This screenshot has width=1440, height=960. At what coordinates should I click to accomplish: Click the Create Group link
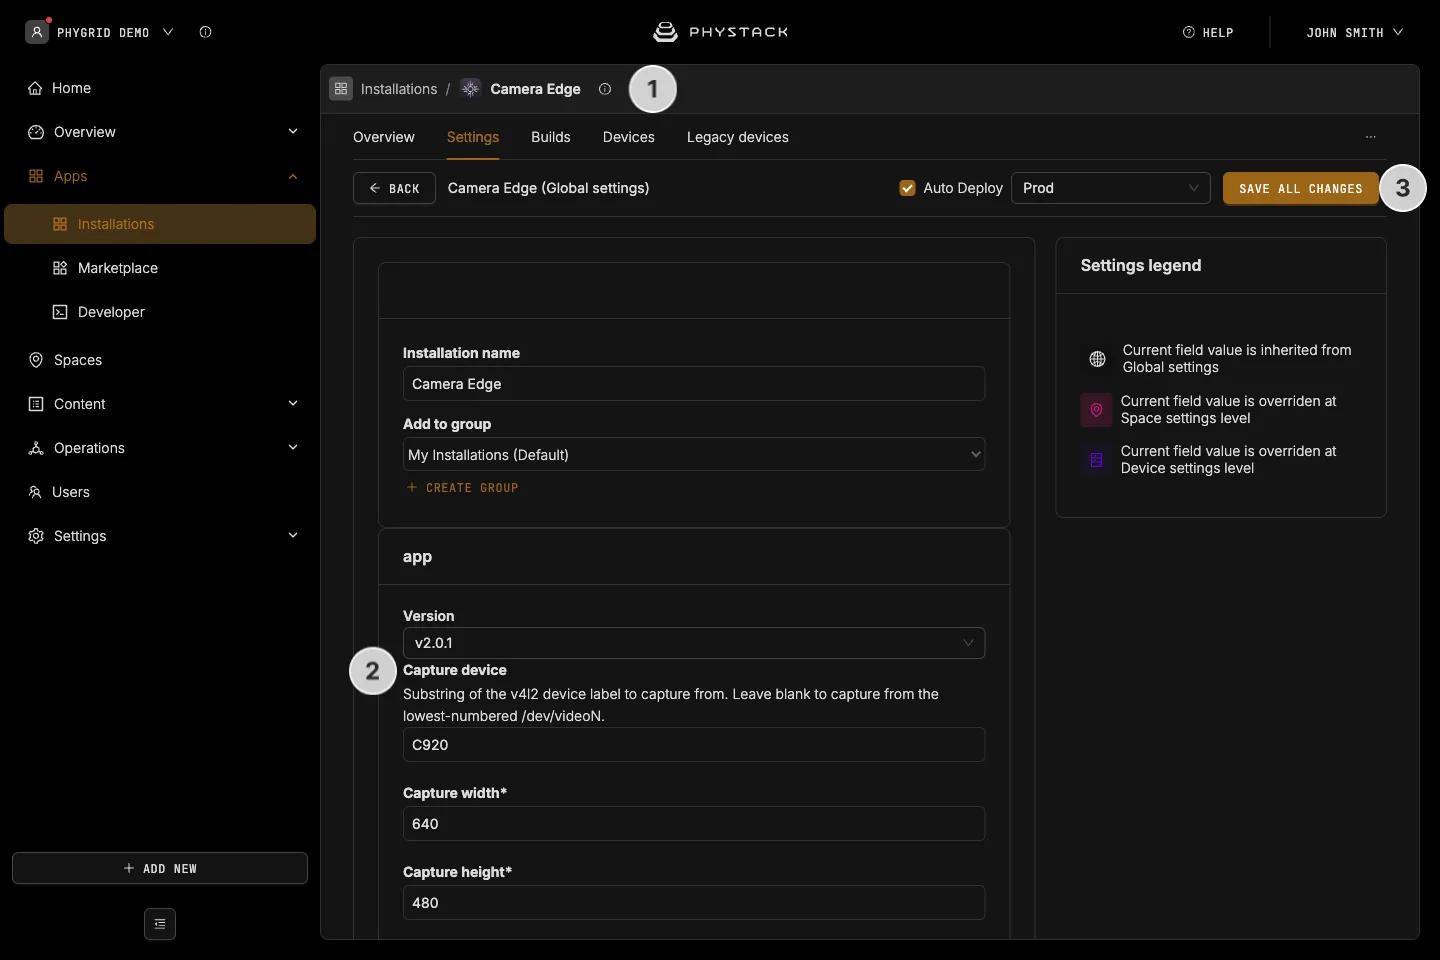tap(462, 488)
